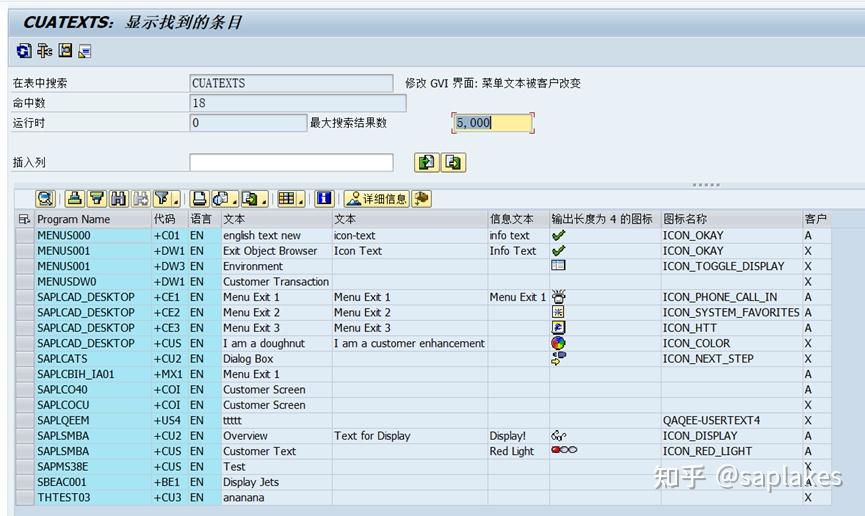Image resolution: width=865 pixels, height=516 pixels.
Task: Select the row marker for MENUSDW0
Action: coord(24,281)
